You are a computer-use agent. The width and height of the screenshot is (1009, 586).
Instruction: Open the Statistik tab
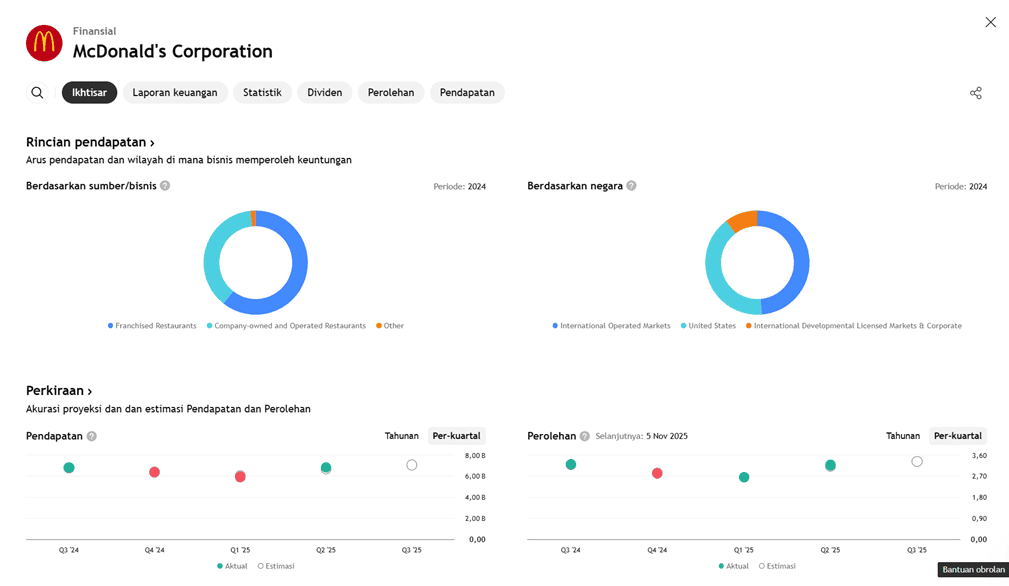(262, 93)
